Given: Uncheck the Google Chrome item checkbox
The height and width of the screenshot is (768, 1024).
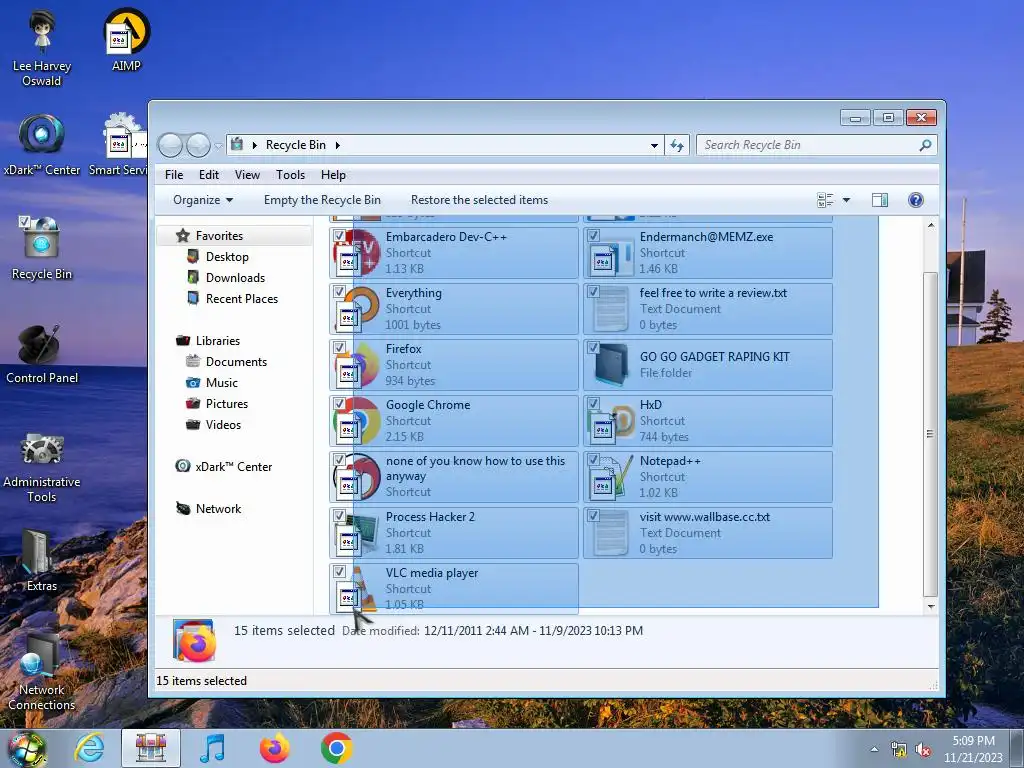Looking at the screenshot, I should click(339, 404).
